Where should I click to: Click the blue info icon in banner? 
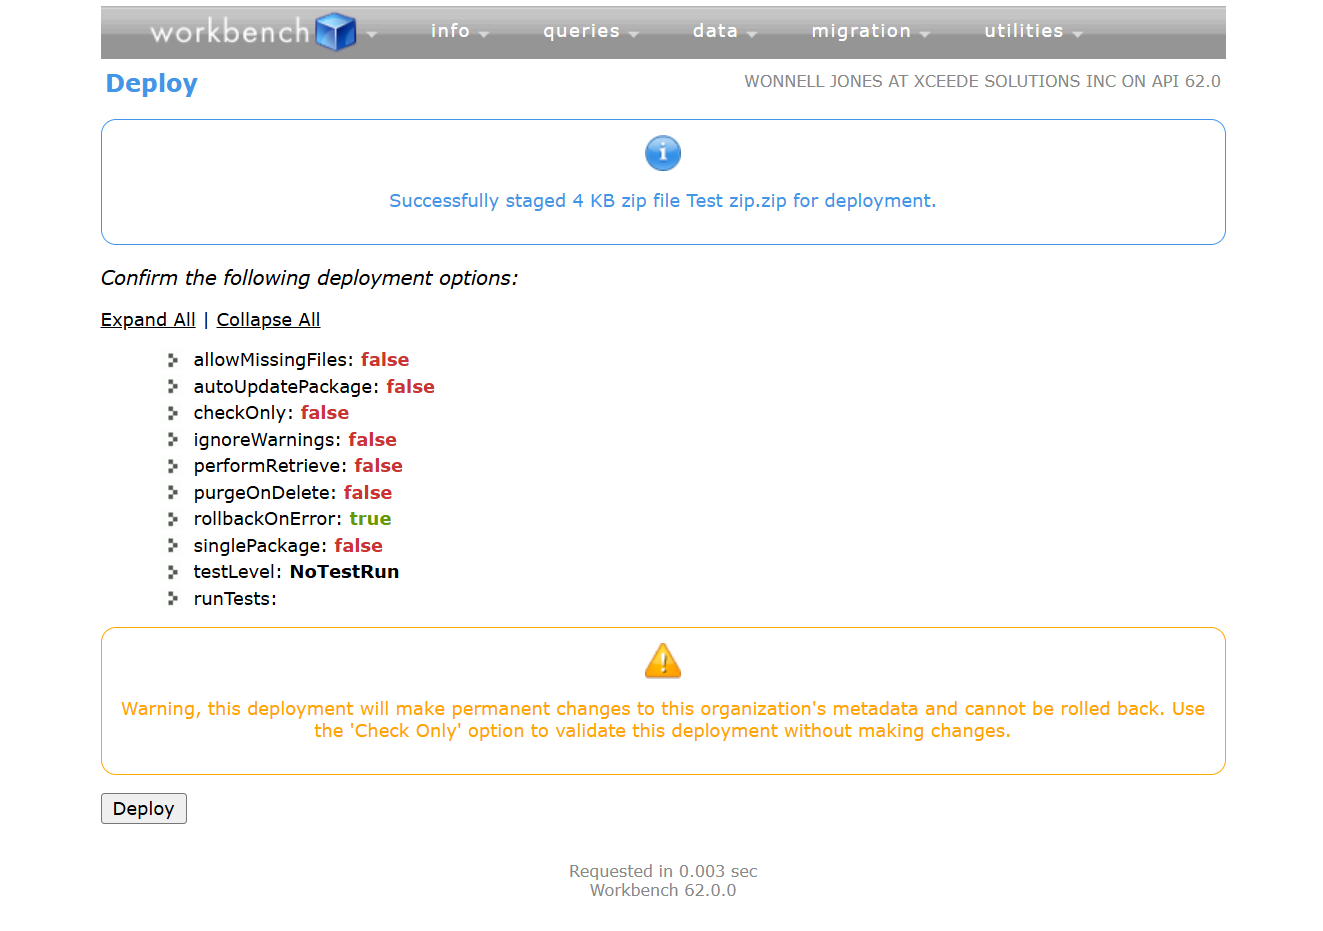click(x=662, y=153)
